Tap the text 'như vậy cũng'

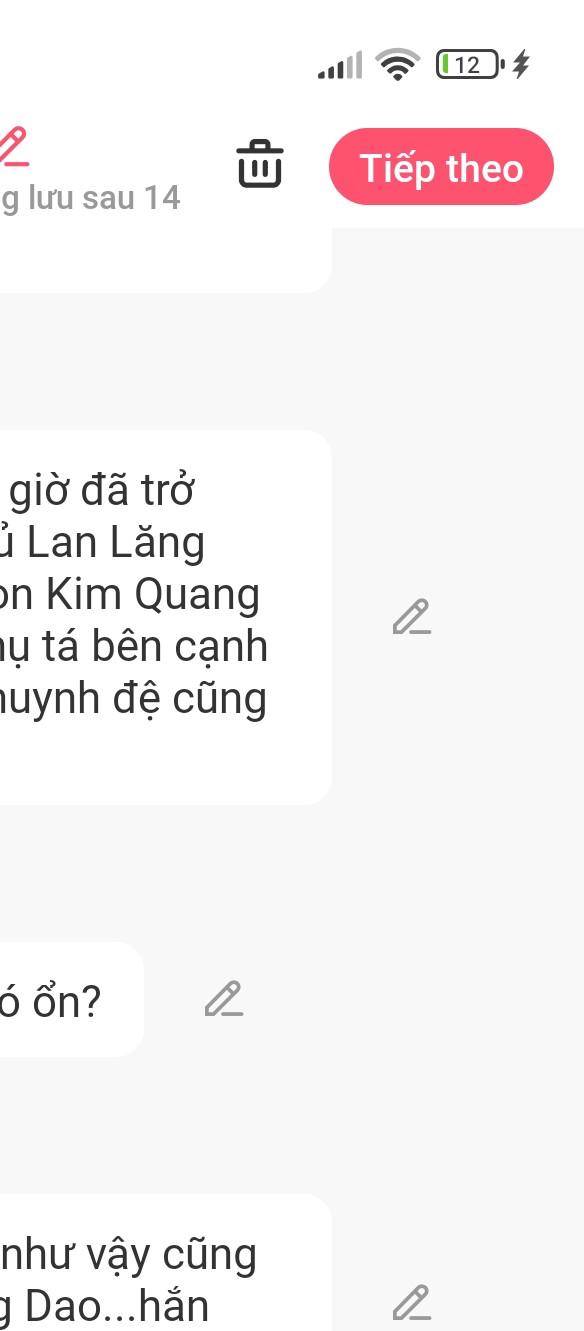pos(129,1255)
